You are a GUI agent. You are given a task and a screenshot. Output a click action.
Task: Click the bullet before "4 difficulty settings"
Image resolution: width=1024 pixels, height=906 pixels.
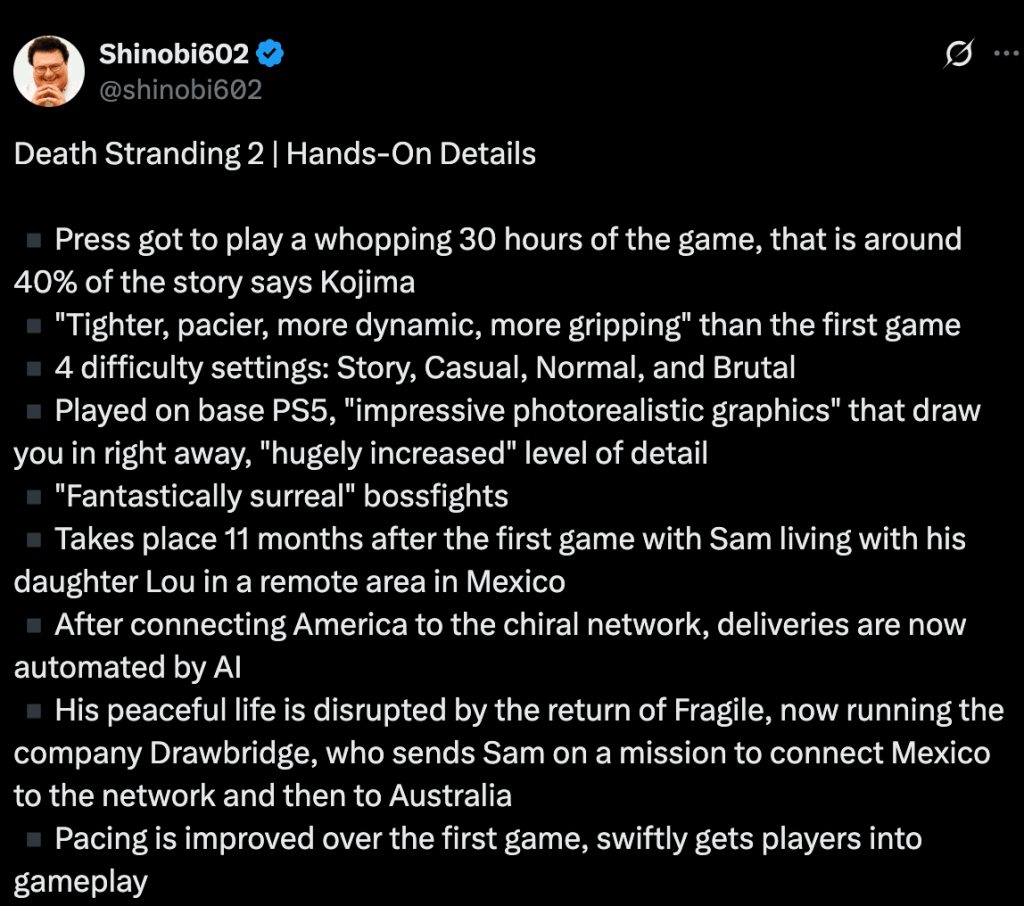(x=33, y=368)
